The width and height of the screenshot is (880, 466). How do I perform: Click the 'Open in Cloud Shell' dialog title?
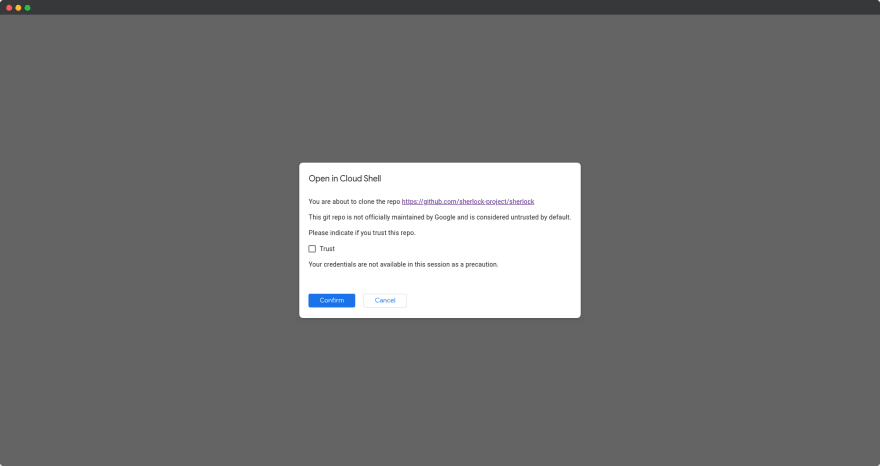345,179
